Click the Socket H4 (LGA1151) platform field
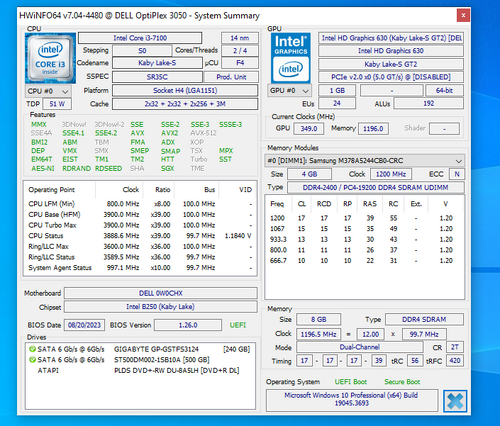 pos(185,90)
